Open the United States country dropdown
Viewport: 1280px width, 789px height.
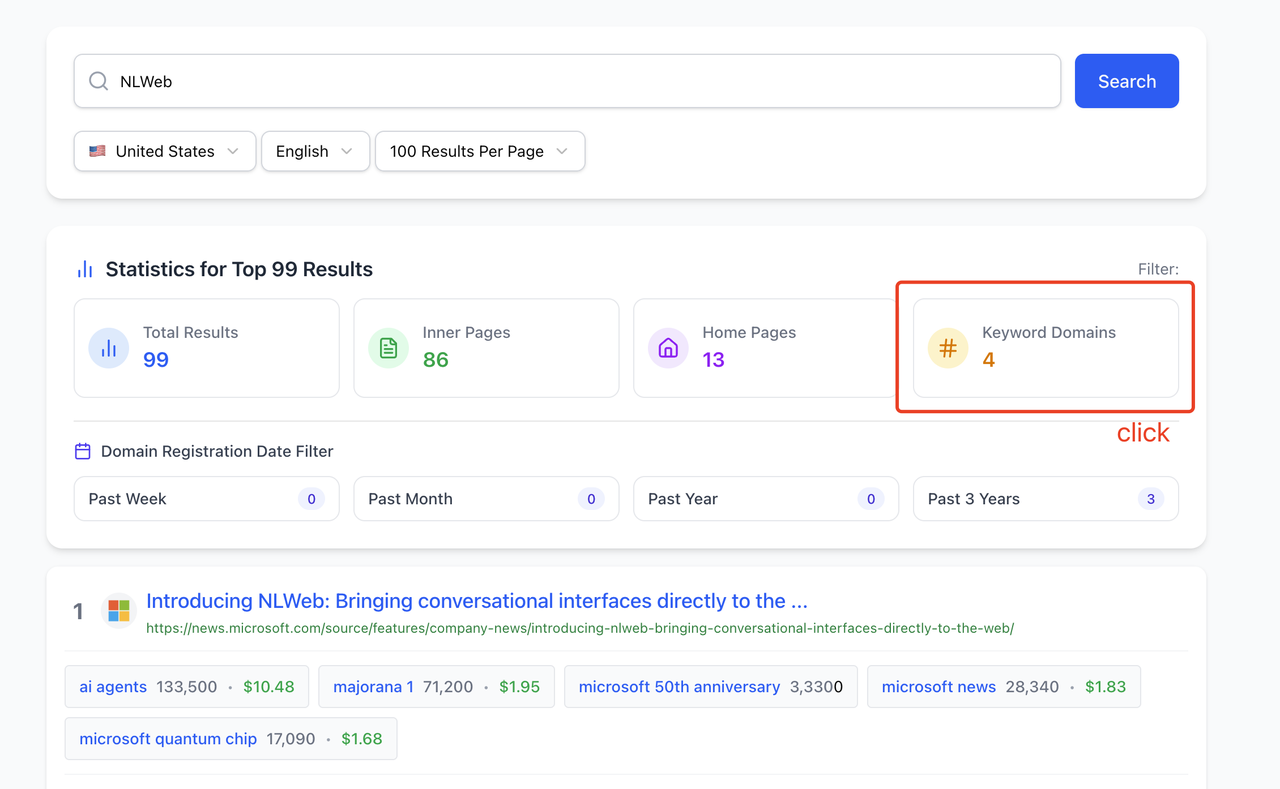165,151
